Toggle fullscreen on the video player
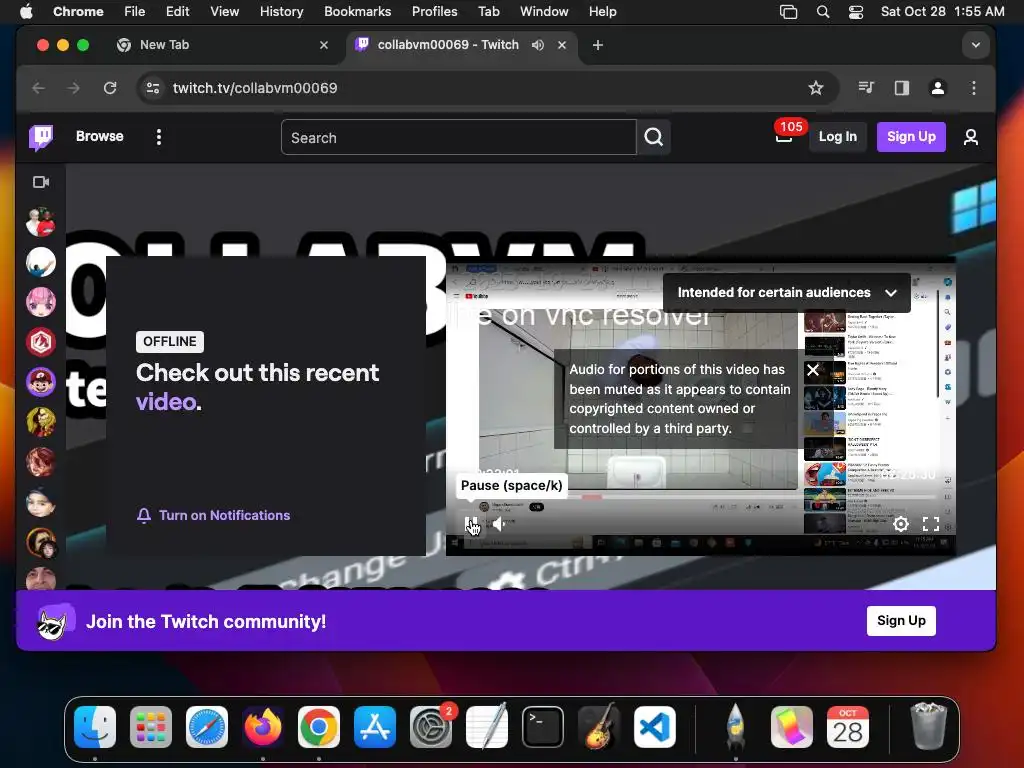Image resolution: width=1024 pixels, height=768 pixels. 931,524
